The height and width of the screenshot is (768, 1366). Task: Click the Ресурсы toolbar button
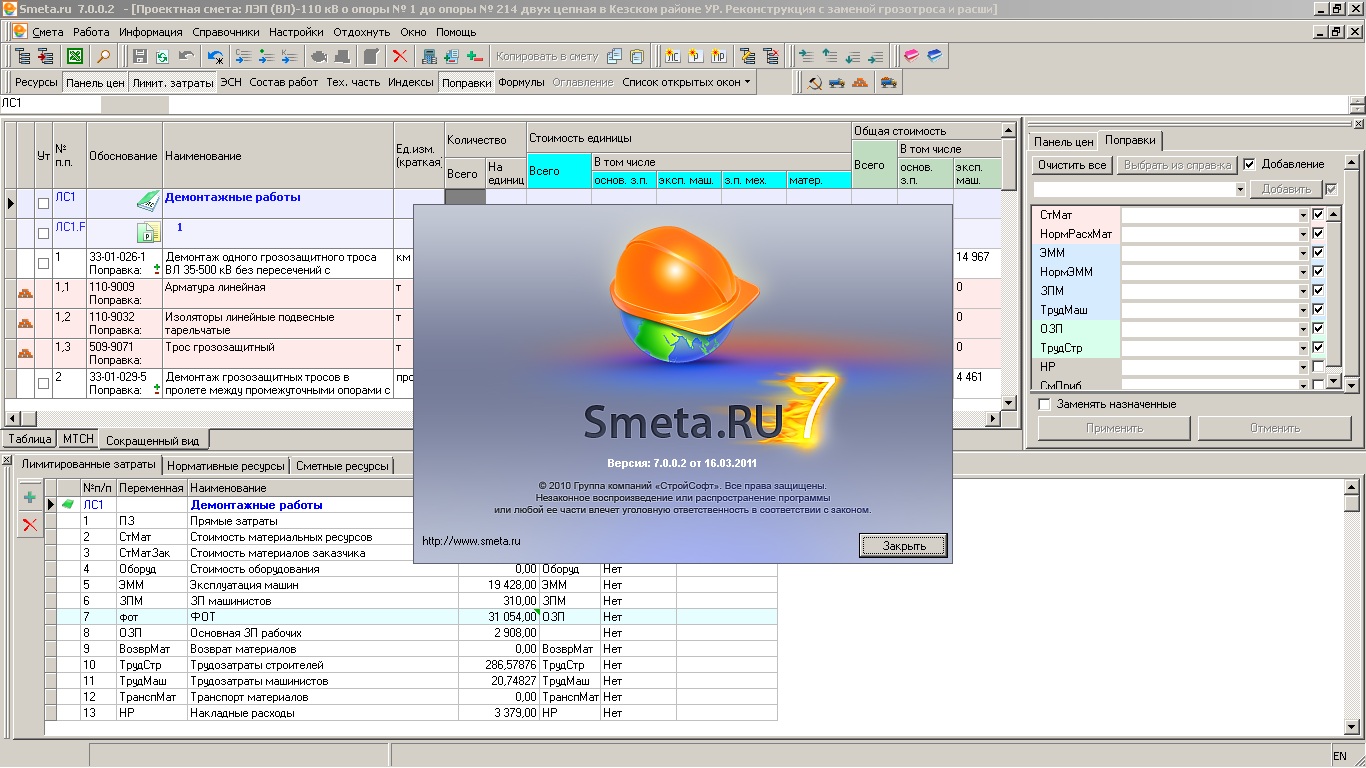[37, 82]
